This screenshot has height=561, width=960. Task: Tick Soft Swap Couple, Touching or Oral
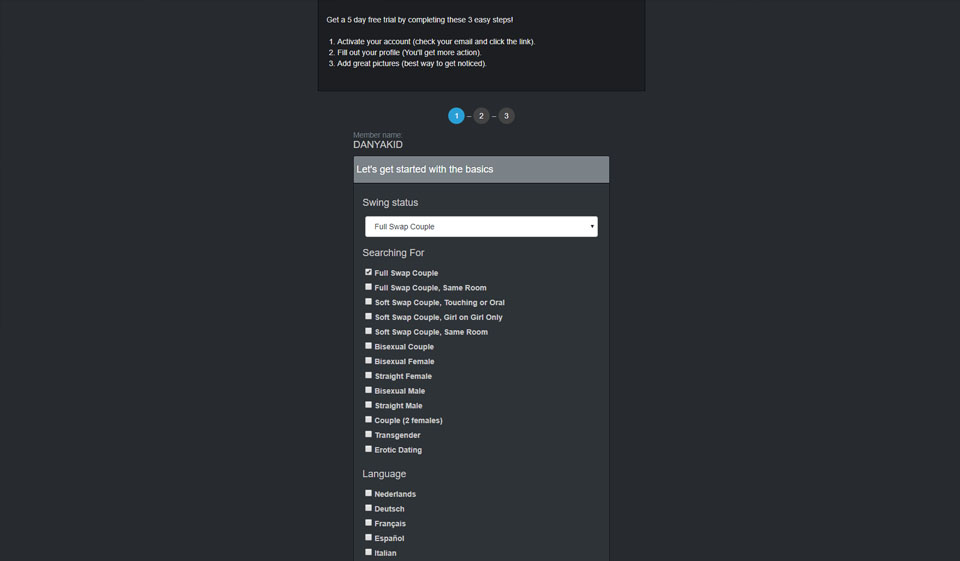368,302
